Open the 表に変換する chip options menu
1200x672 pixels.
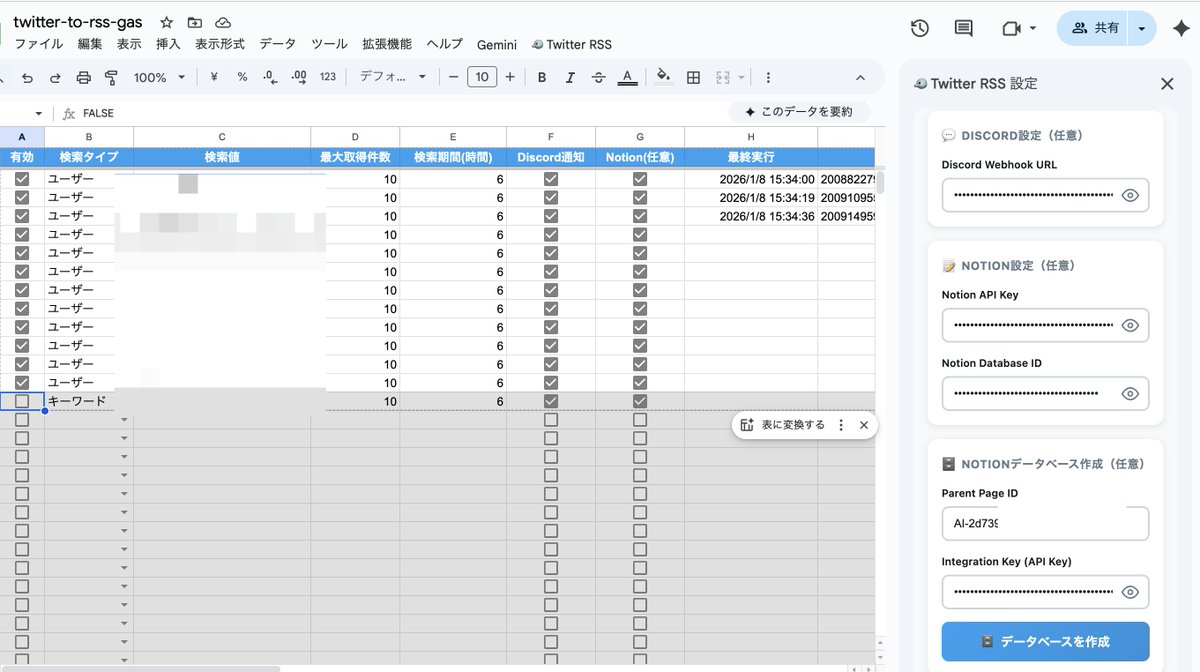(841, 425)
